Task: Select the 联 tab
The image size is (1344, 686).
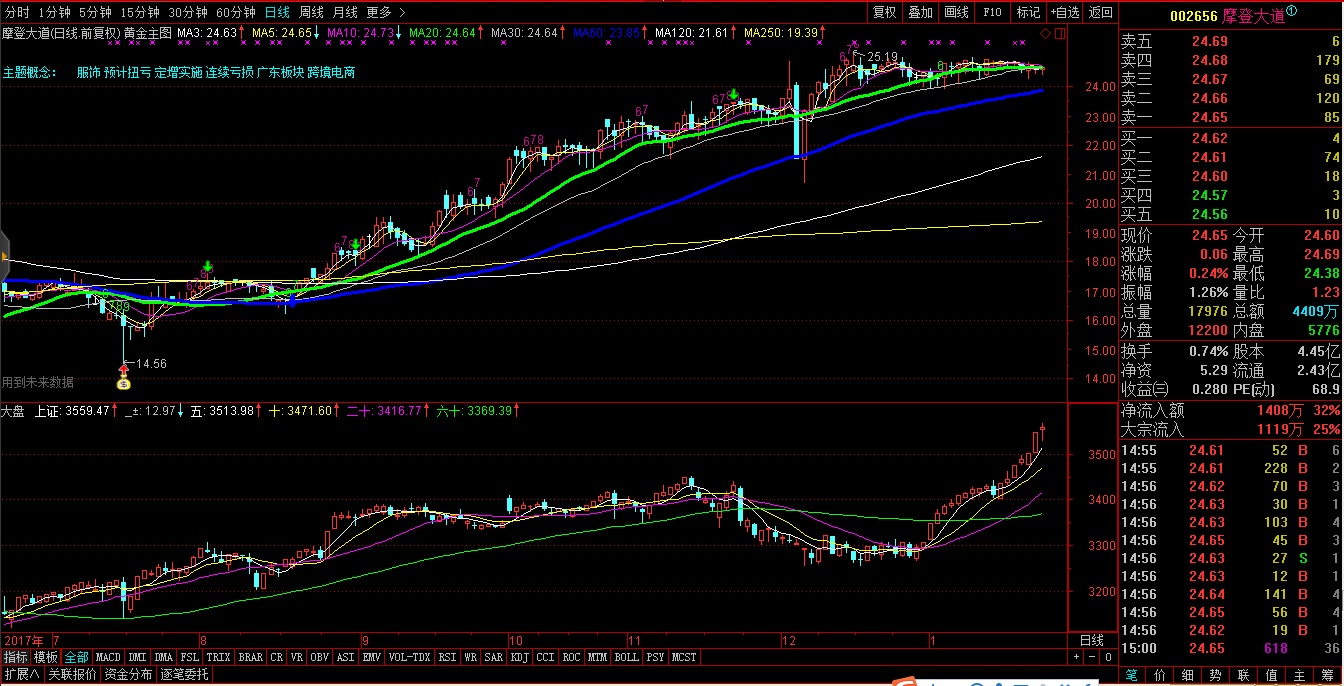Action: tap(1245, 675)
